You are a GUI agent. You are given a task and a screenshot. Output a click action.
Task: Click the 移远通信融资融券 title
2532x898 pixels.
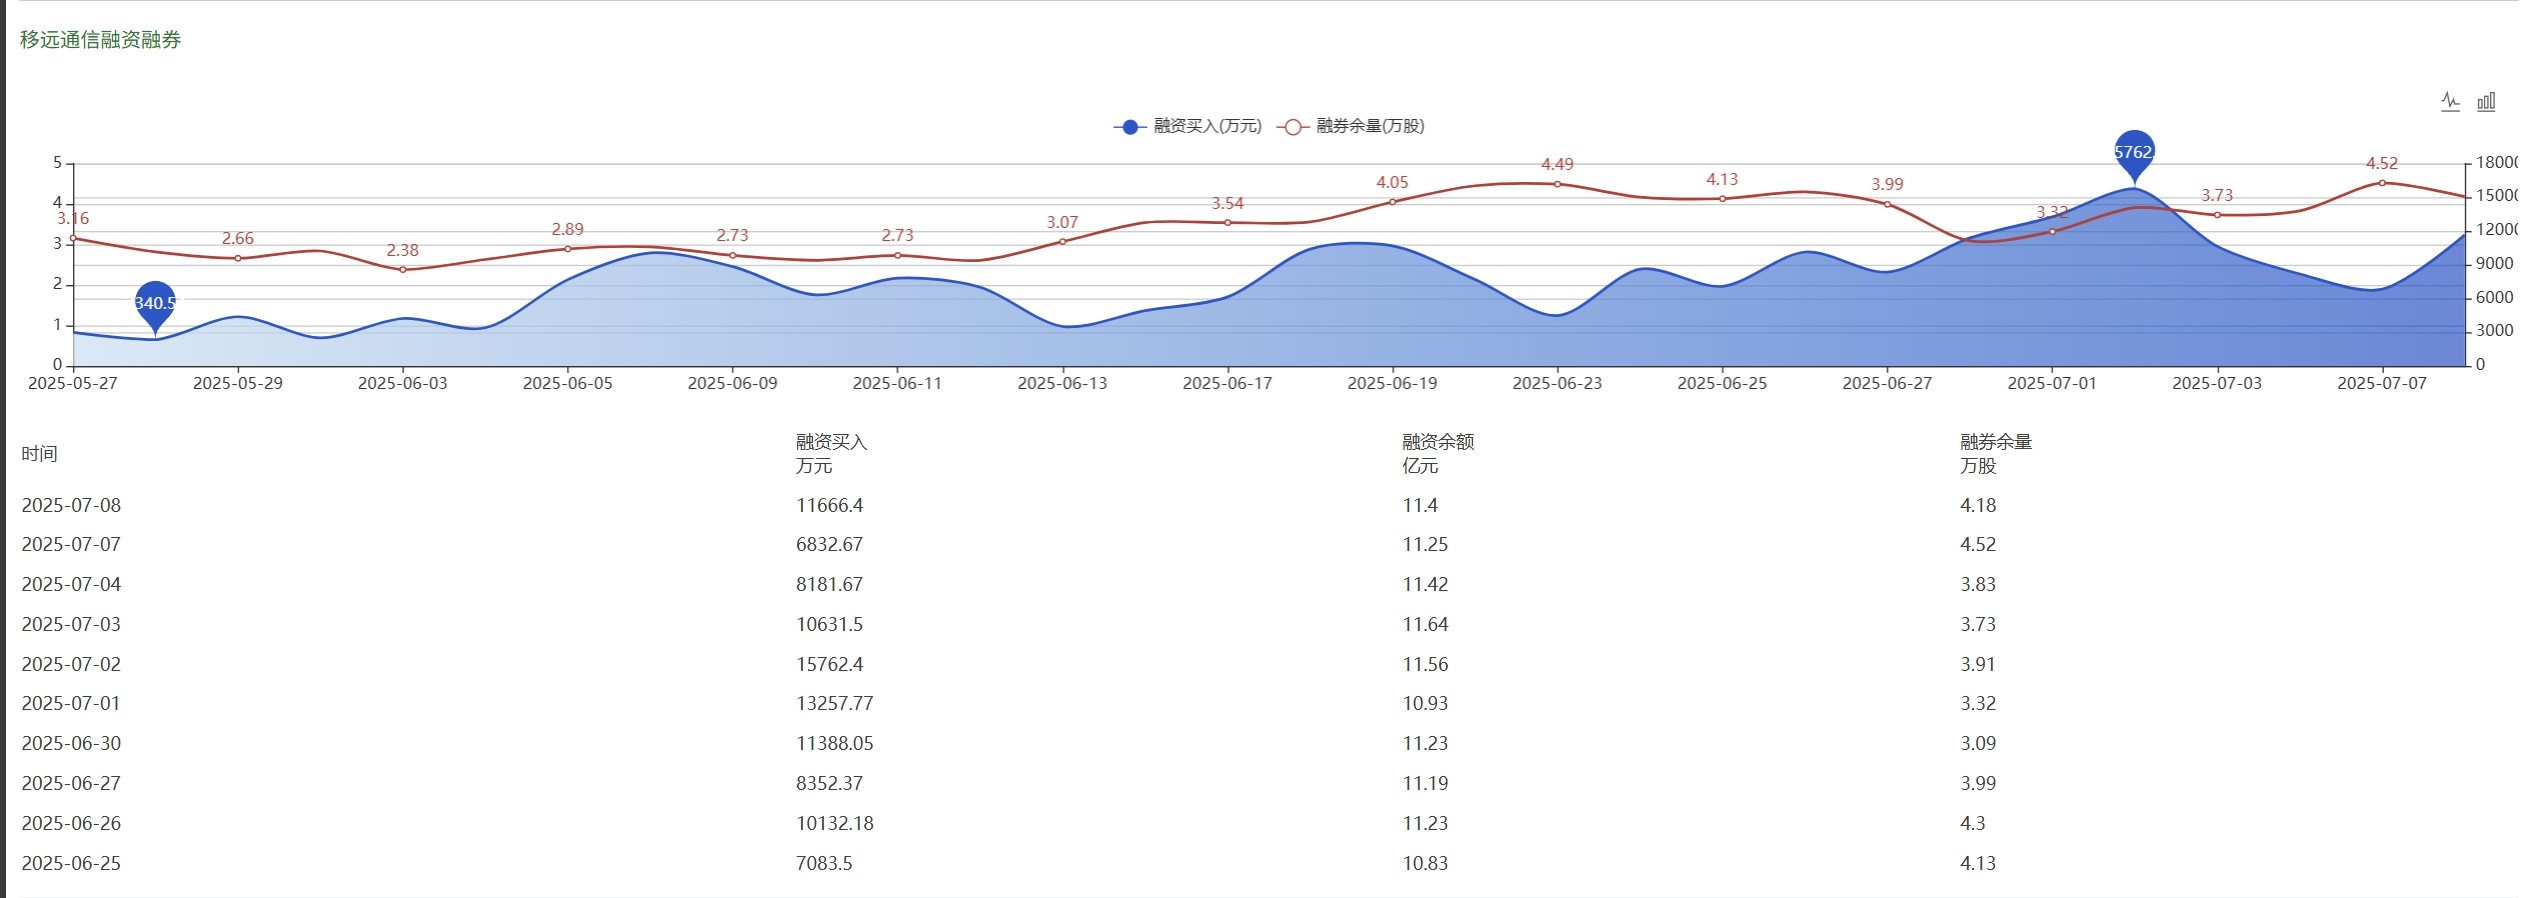coord(101,40)
